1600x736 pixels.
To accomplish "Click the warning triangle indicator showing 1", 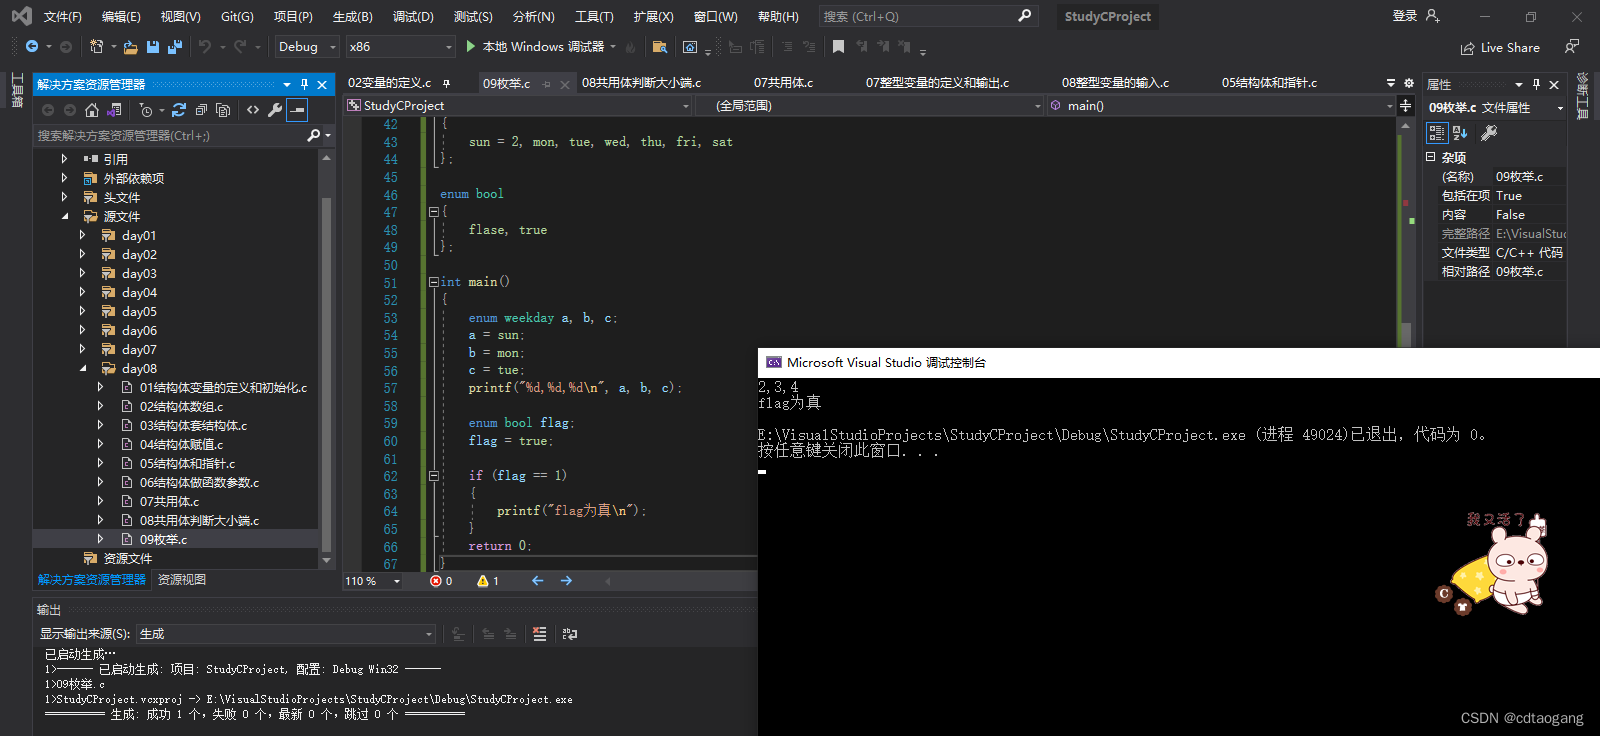I will pyautogui.click(x=488, y=581).
